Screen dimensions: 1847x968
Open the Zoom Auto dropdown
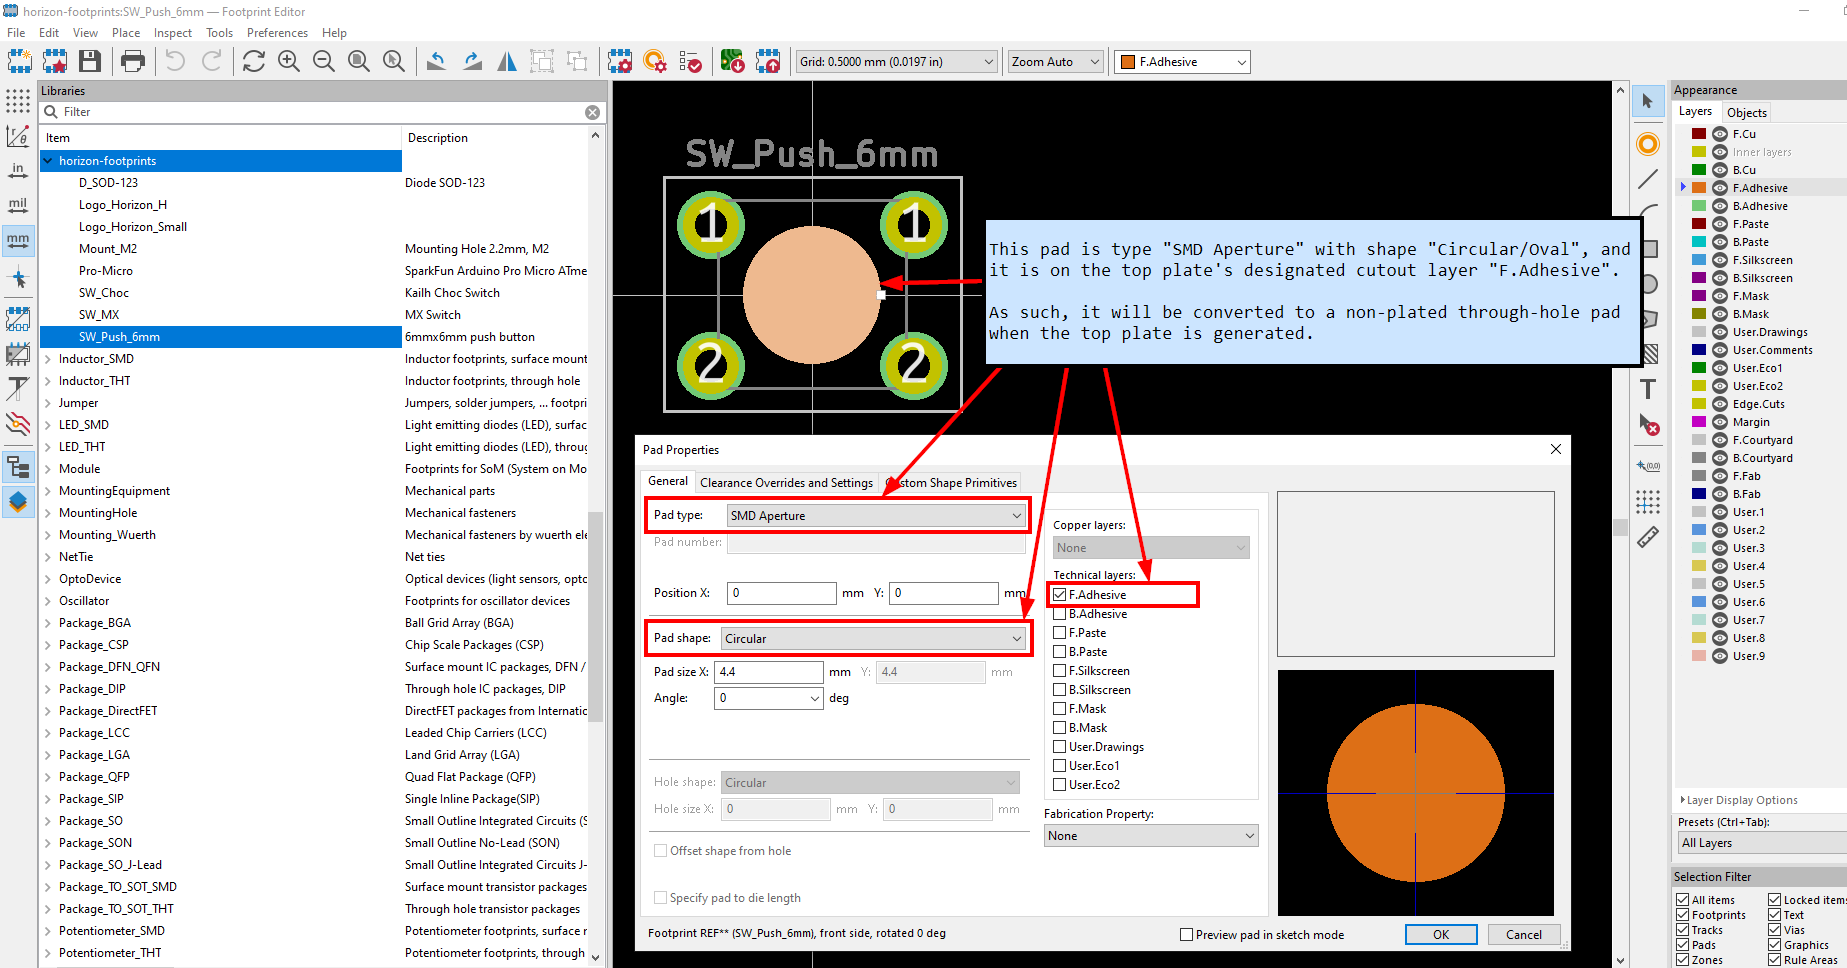pos(1055,62)
